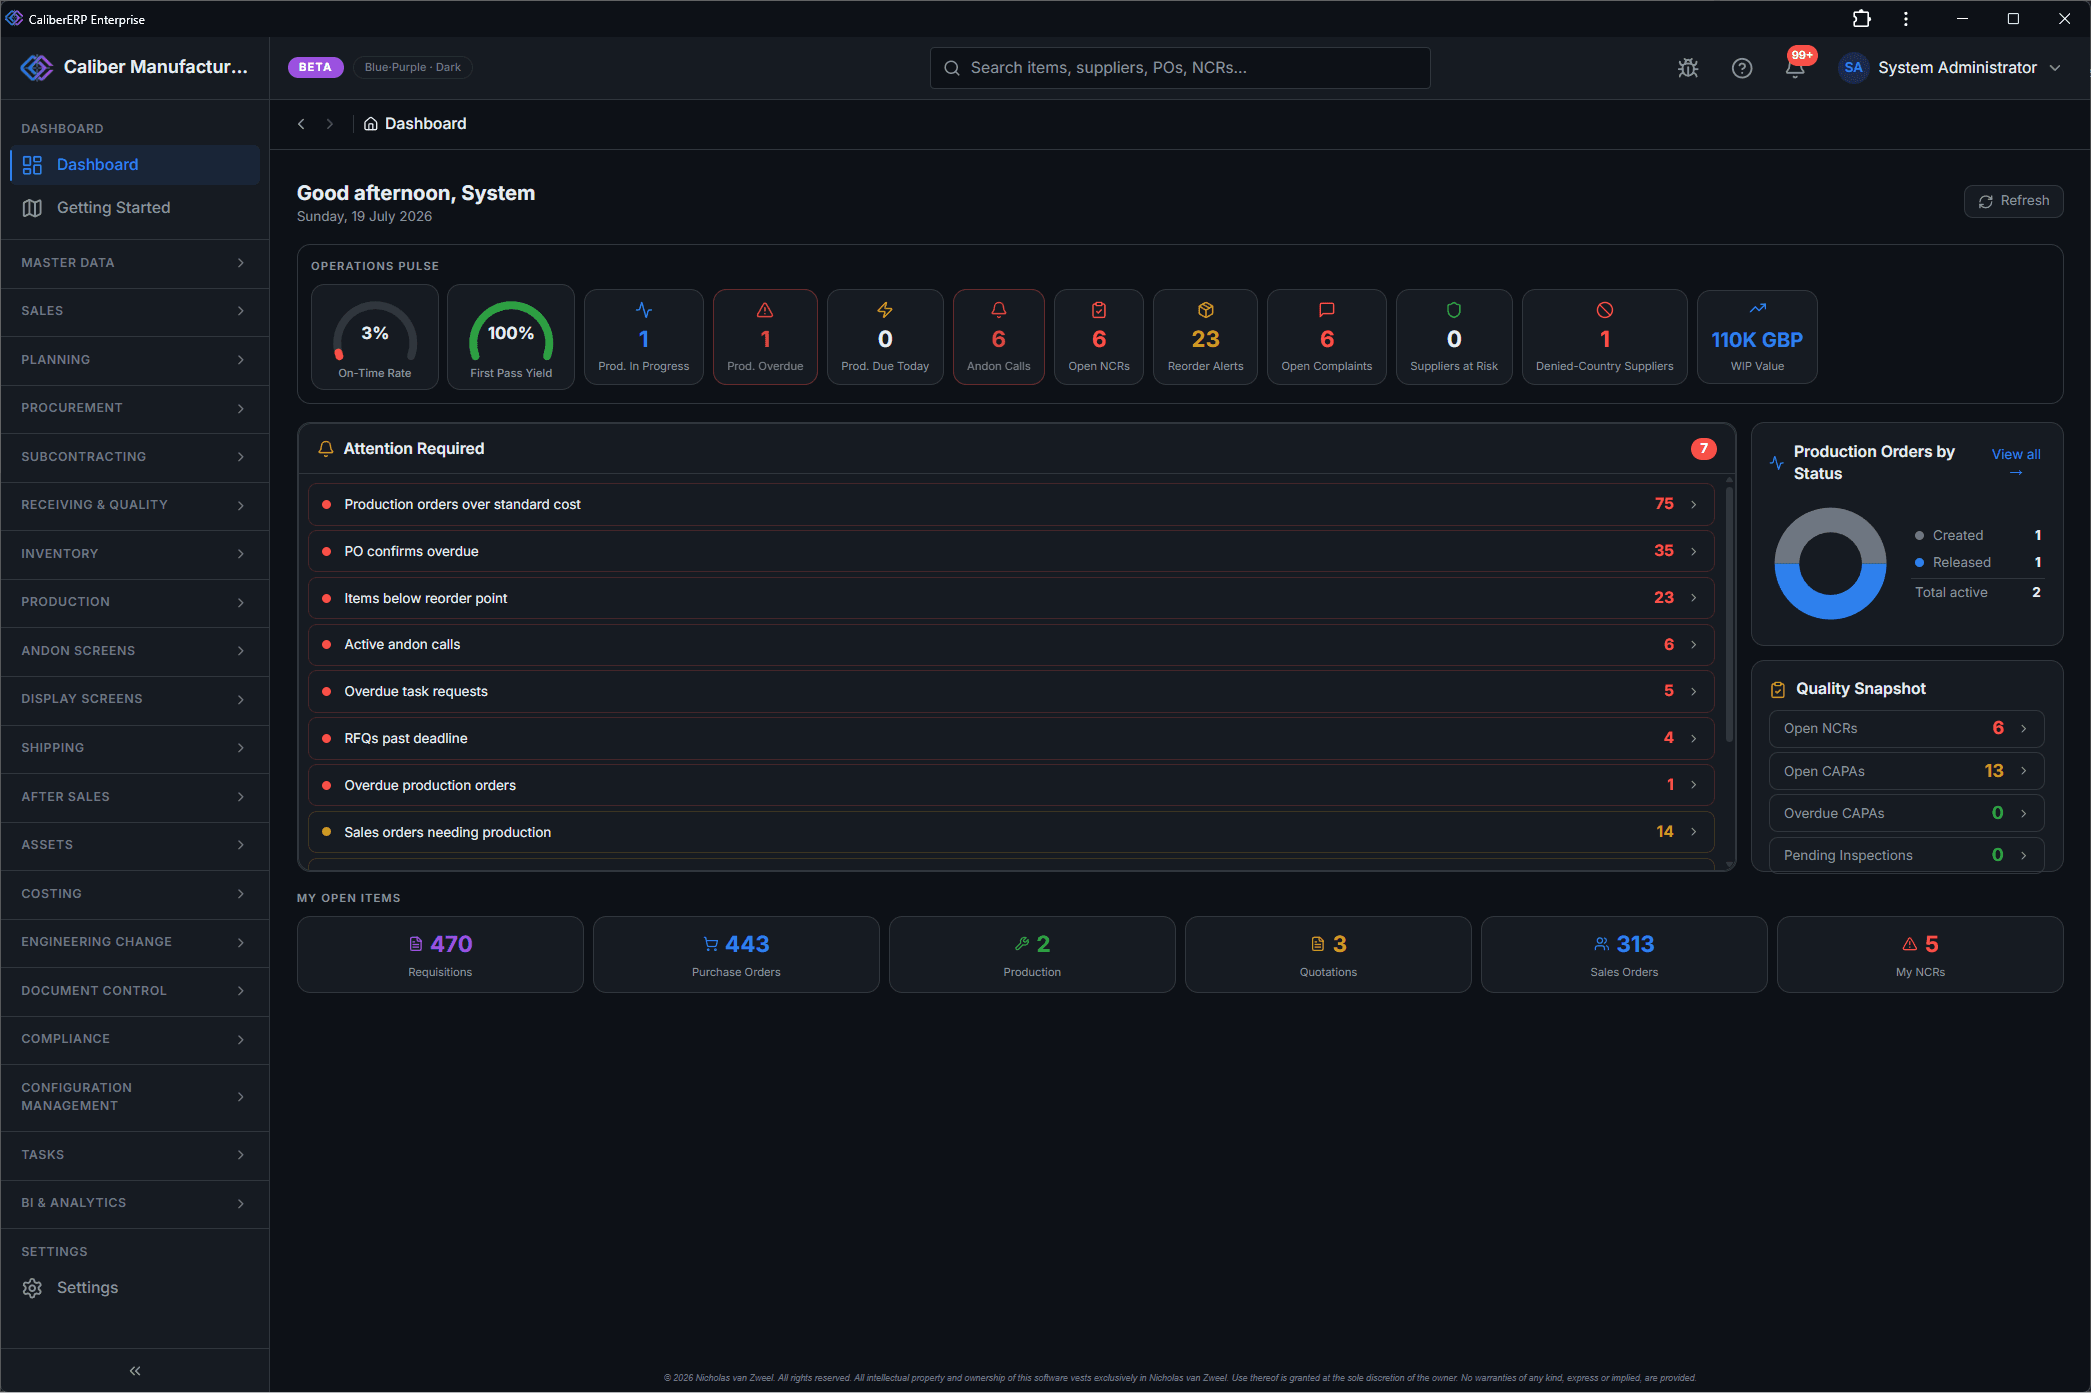Open the Denied-Country Suppliers card
This screenshot has height=1393, width=2091.
coord(1605,337)
